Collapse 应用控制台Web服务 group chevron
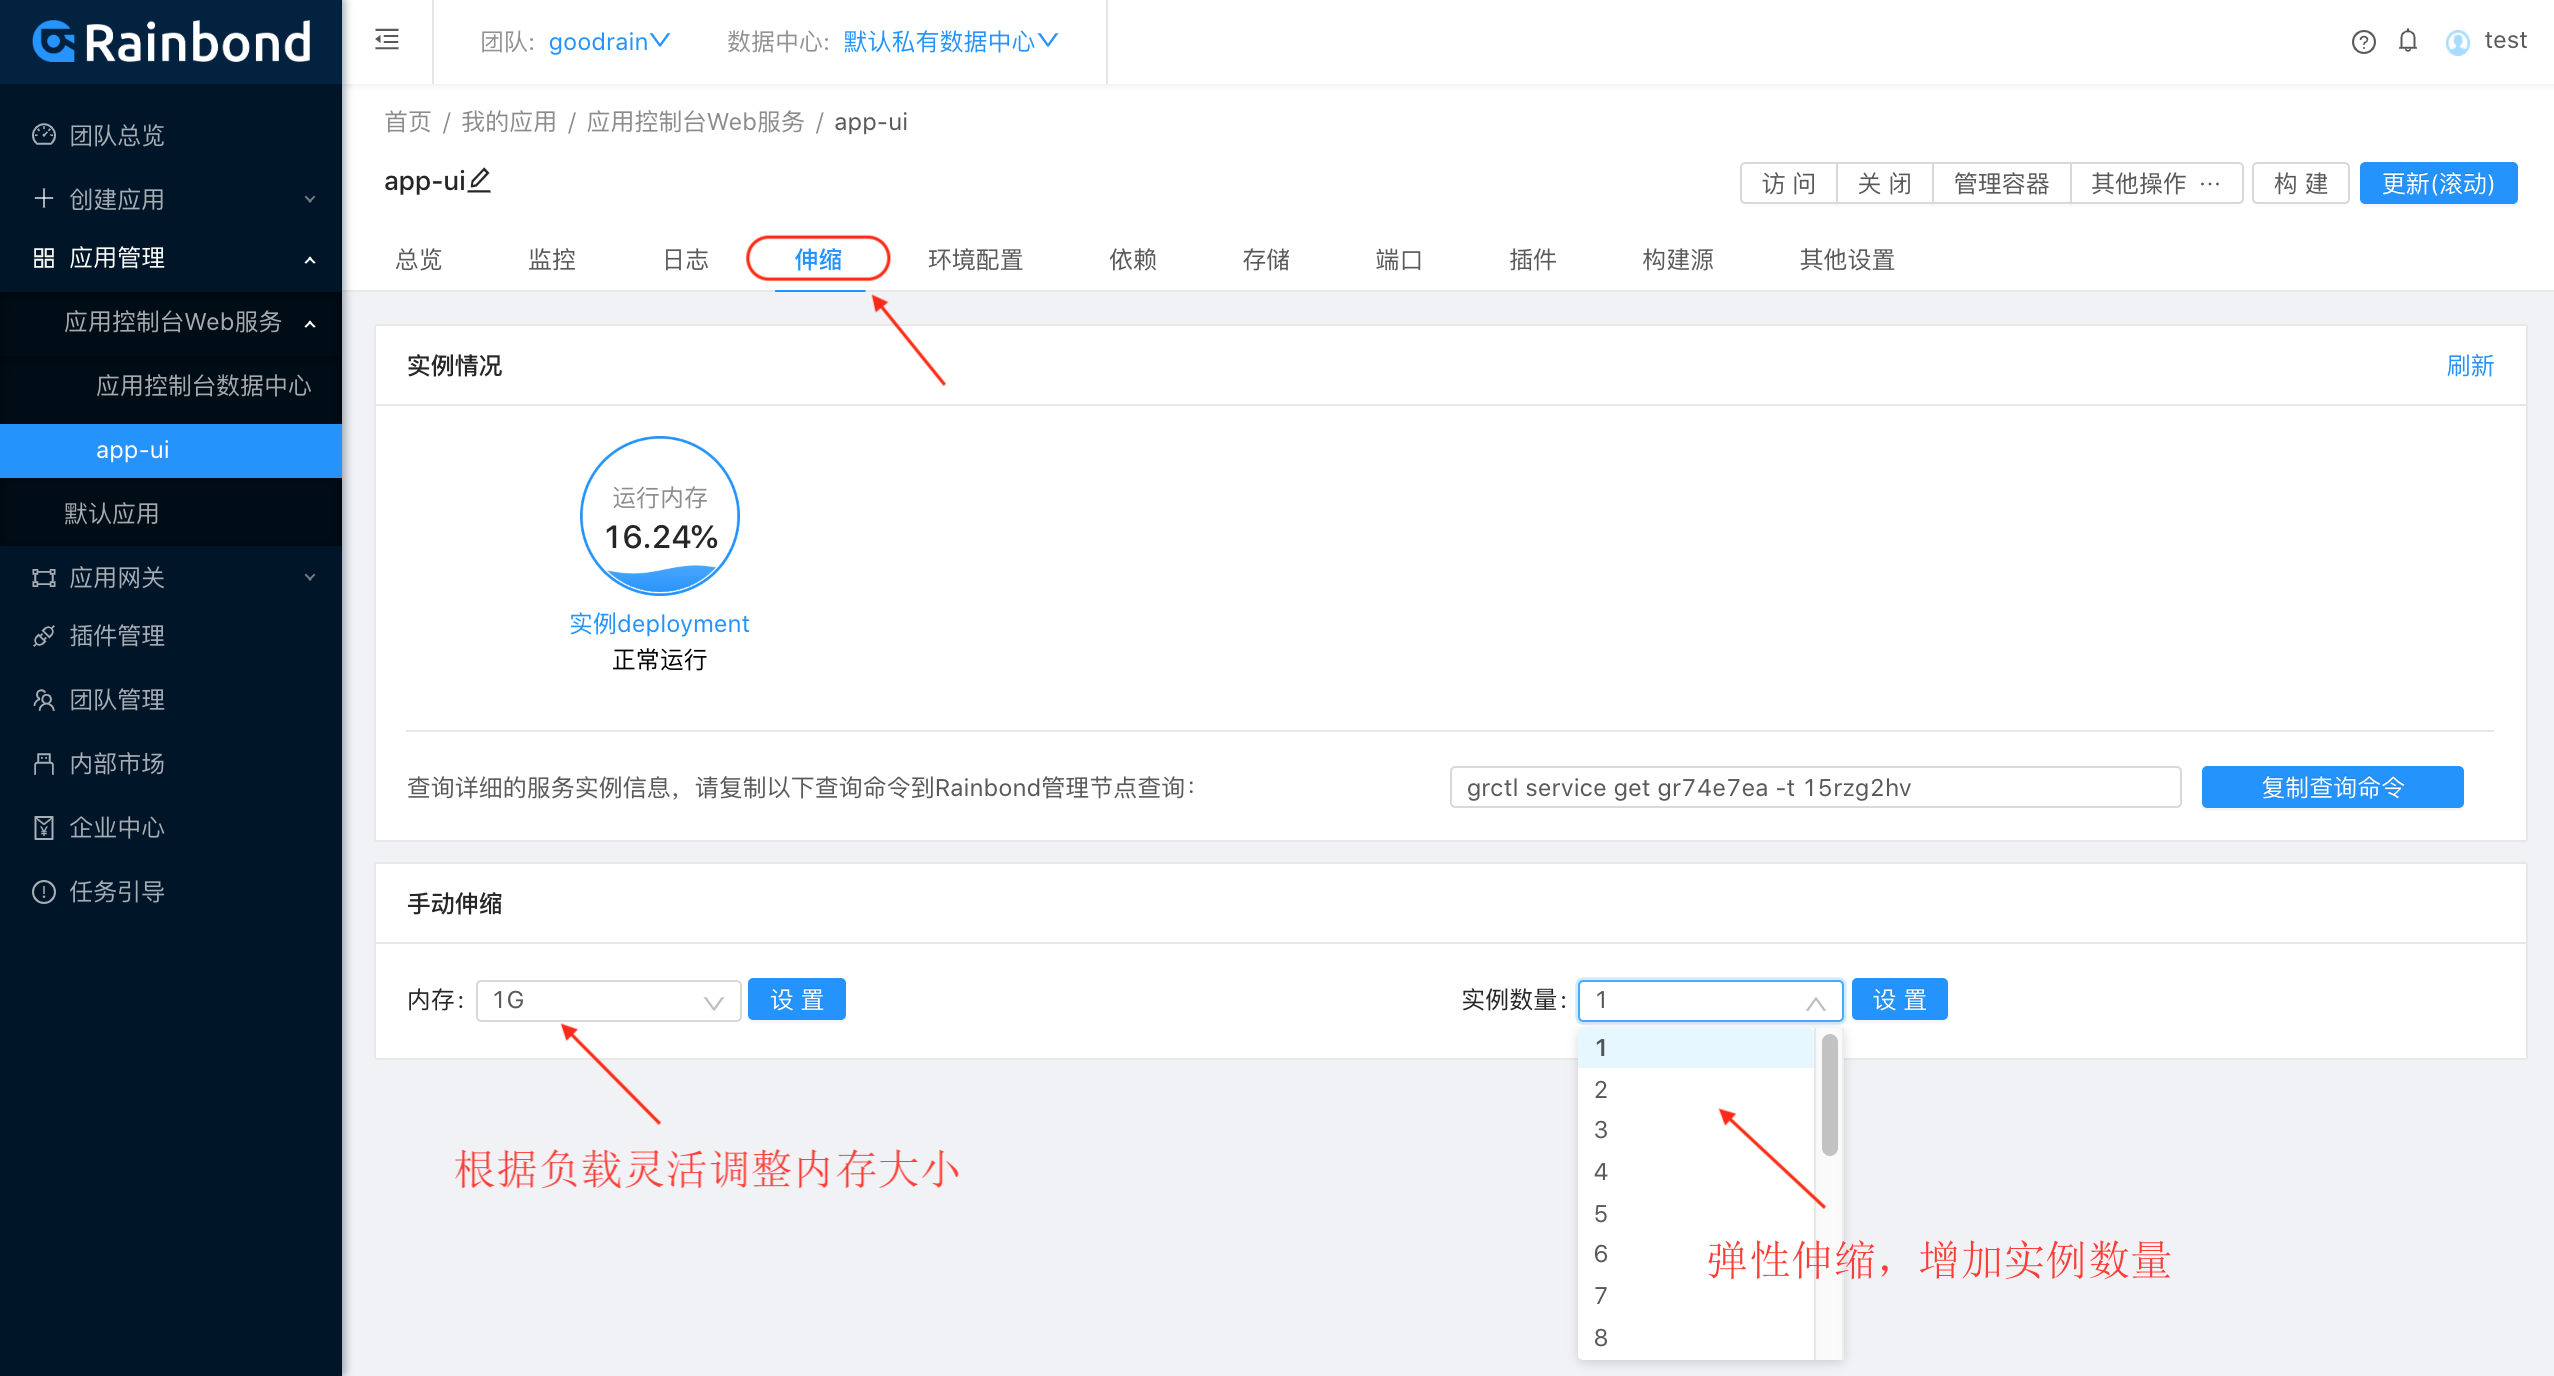The width and height of the screenshot is (2554, 1376). click(310, 323)
